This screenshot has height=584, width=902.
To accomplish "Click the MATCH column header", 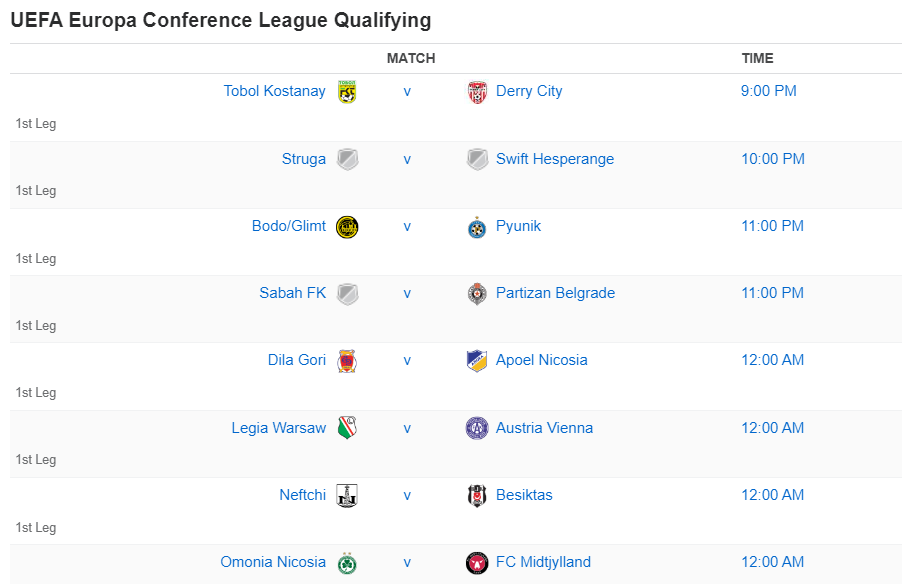I will (x=410, y=58).
